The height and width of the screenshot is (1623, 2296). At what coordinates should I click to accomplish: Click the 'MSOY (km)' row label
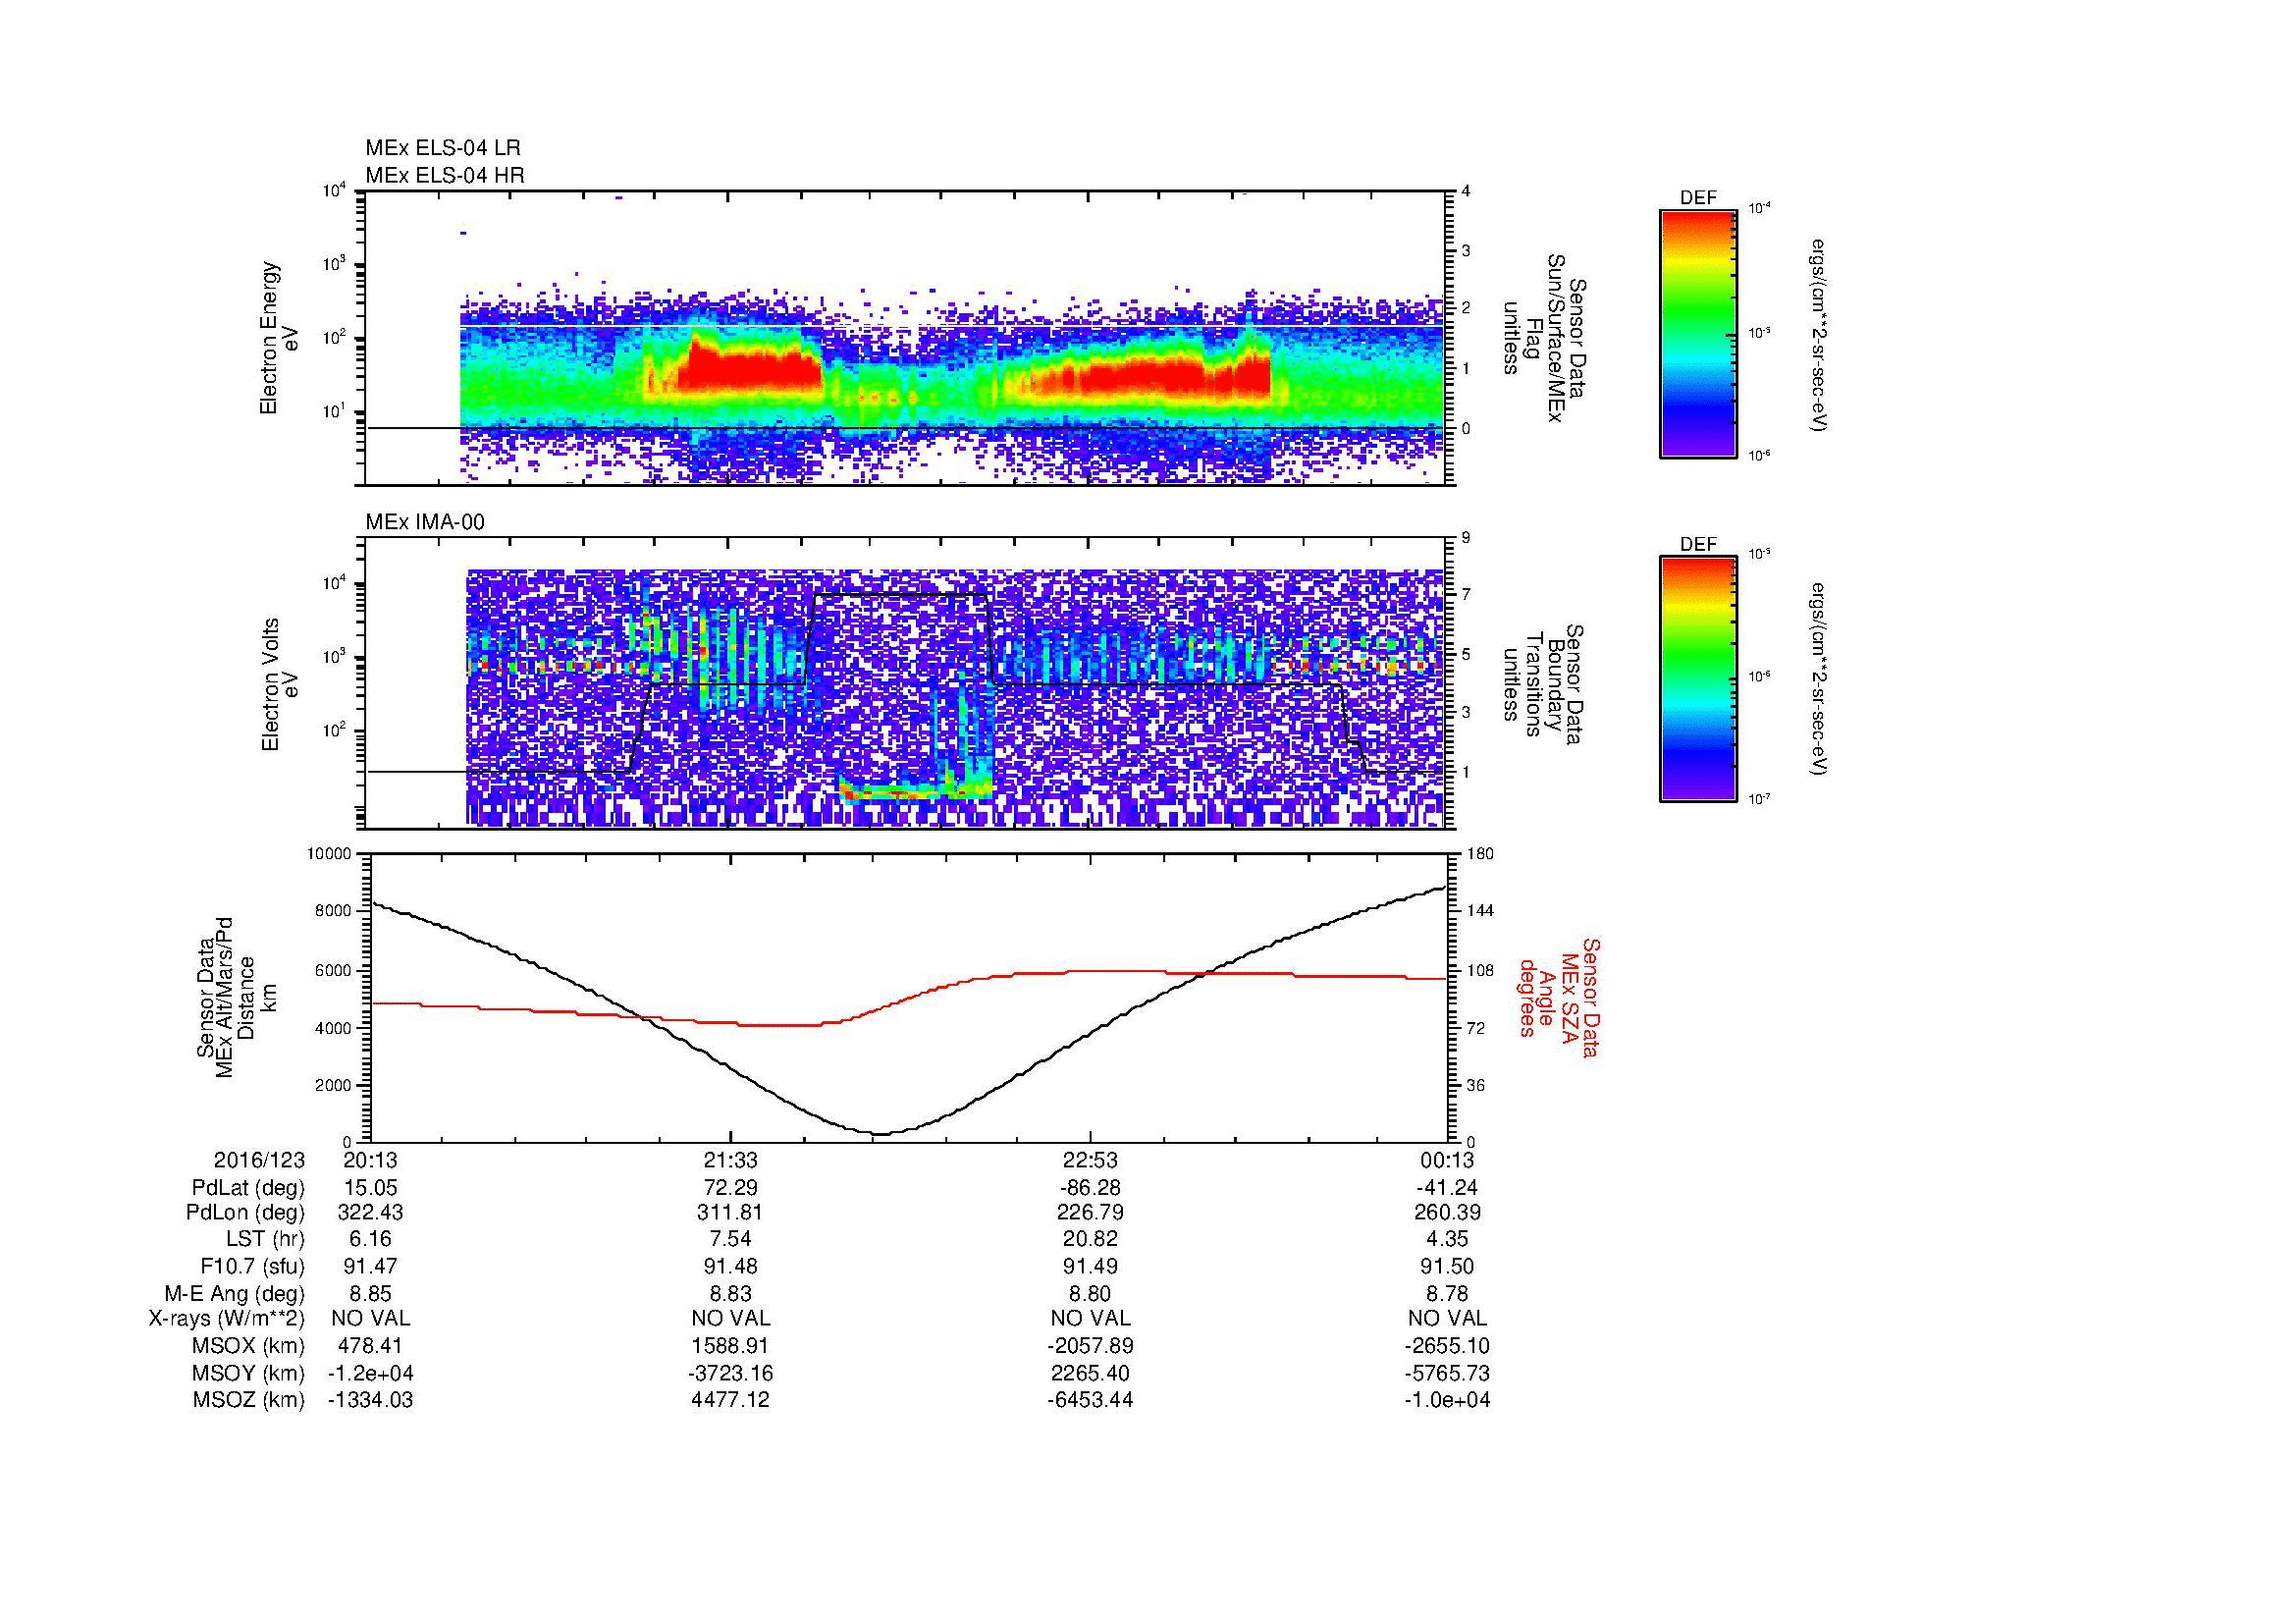point(249,1373)
